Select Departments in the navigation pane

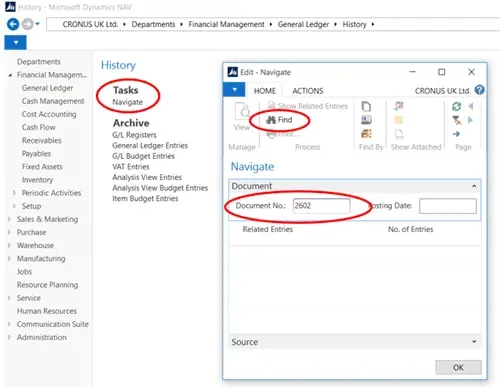pos(39,62)
